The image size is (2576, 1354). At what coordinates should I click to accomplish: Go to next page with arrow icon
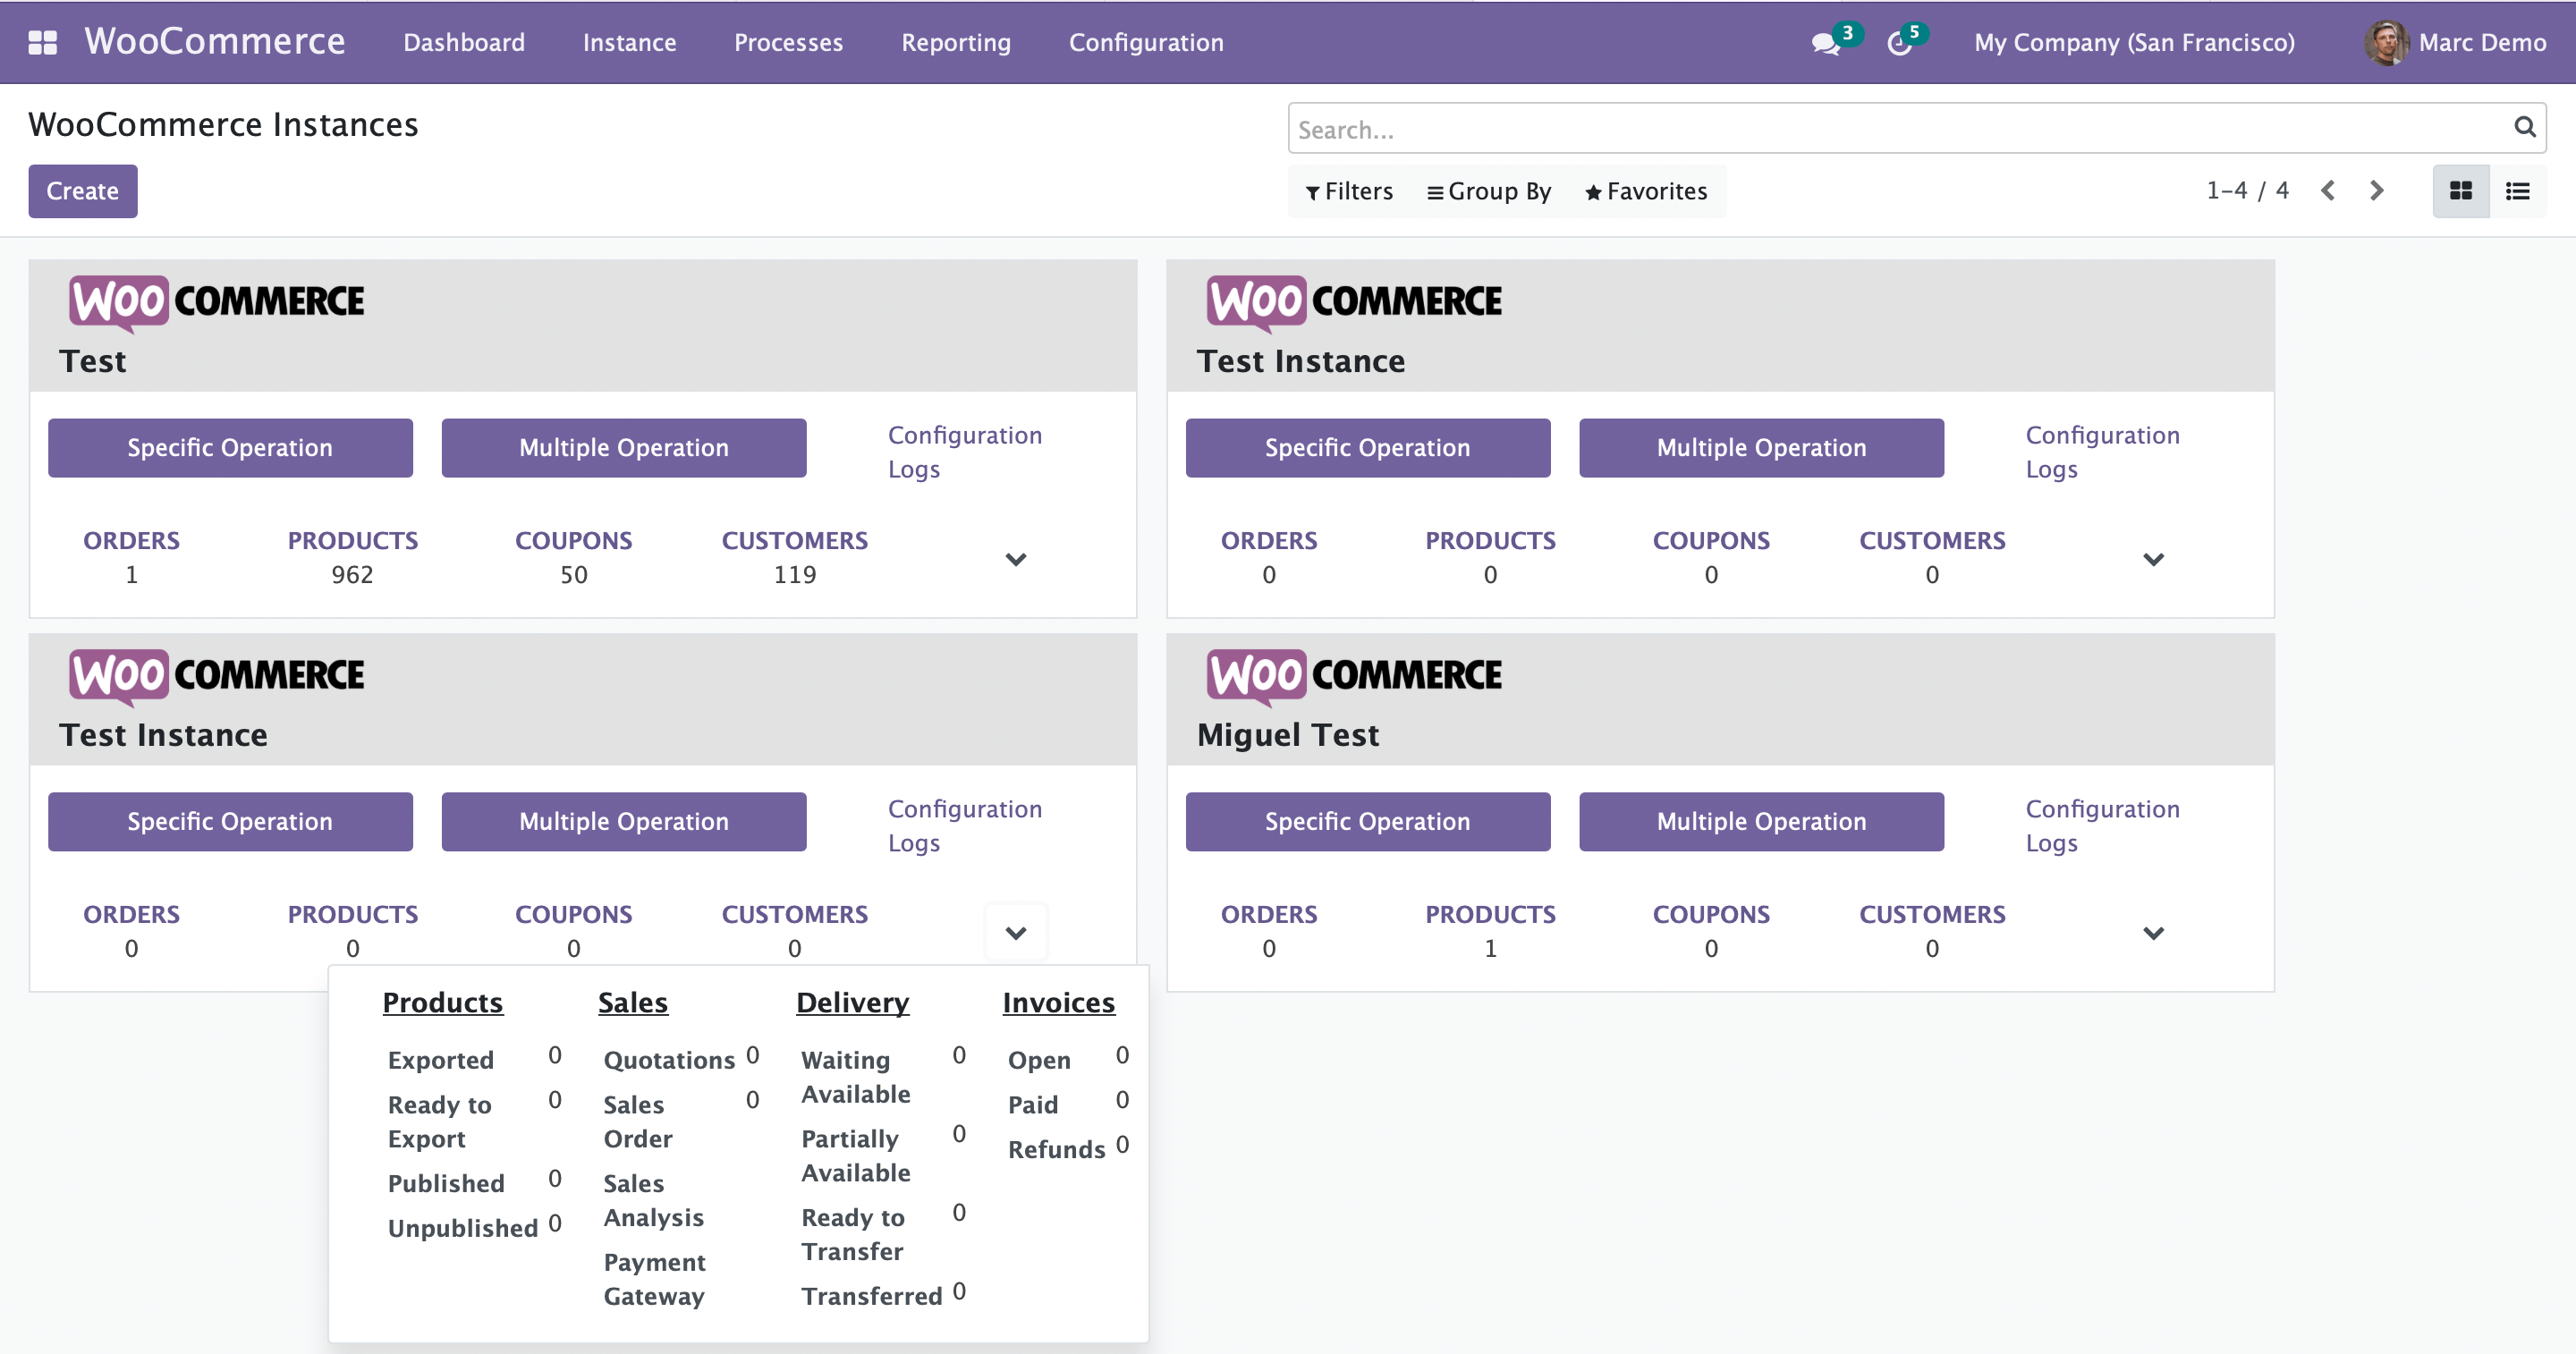click(2377, 190)
